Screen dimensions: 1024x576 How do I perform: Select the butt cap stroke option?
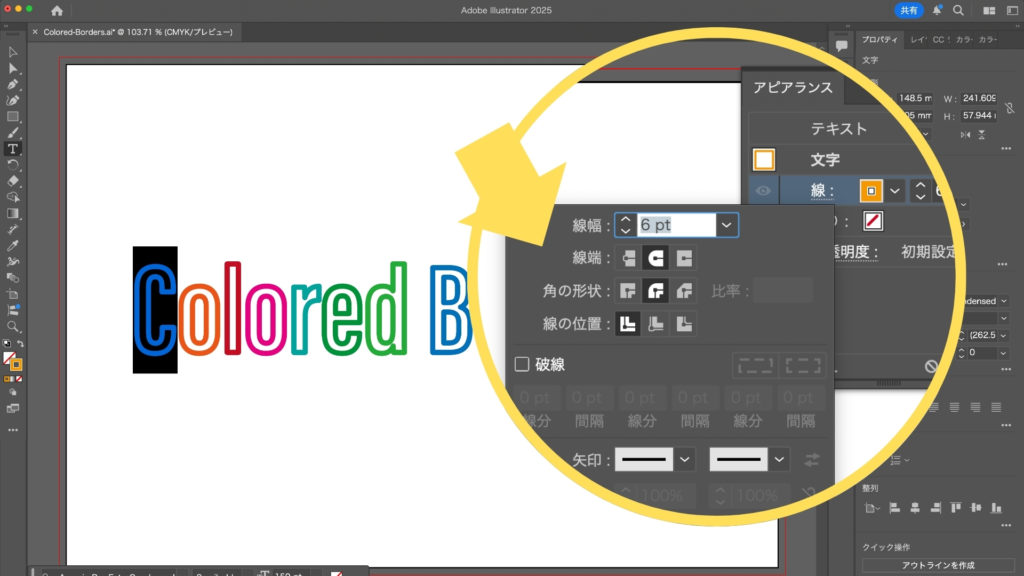[x=627, y=259]
